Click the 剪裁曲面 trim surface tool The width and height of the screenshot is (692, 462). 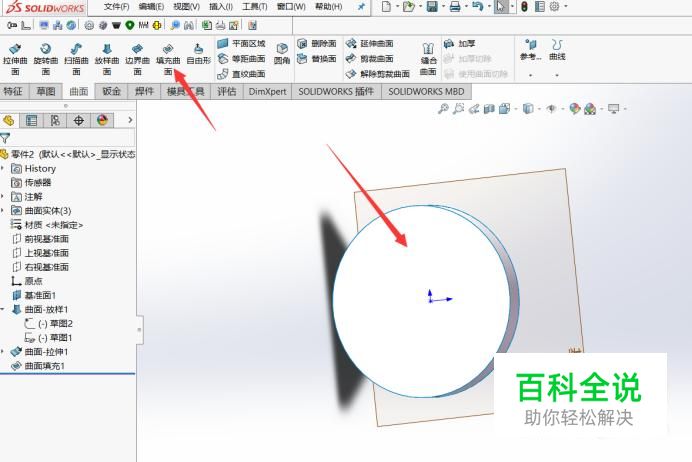369,58
